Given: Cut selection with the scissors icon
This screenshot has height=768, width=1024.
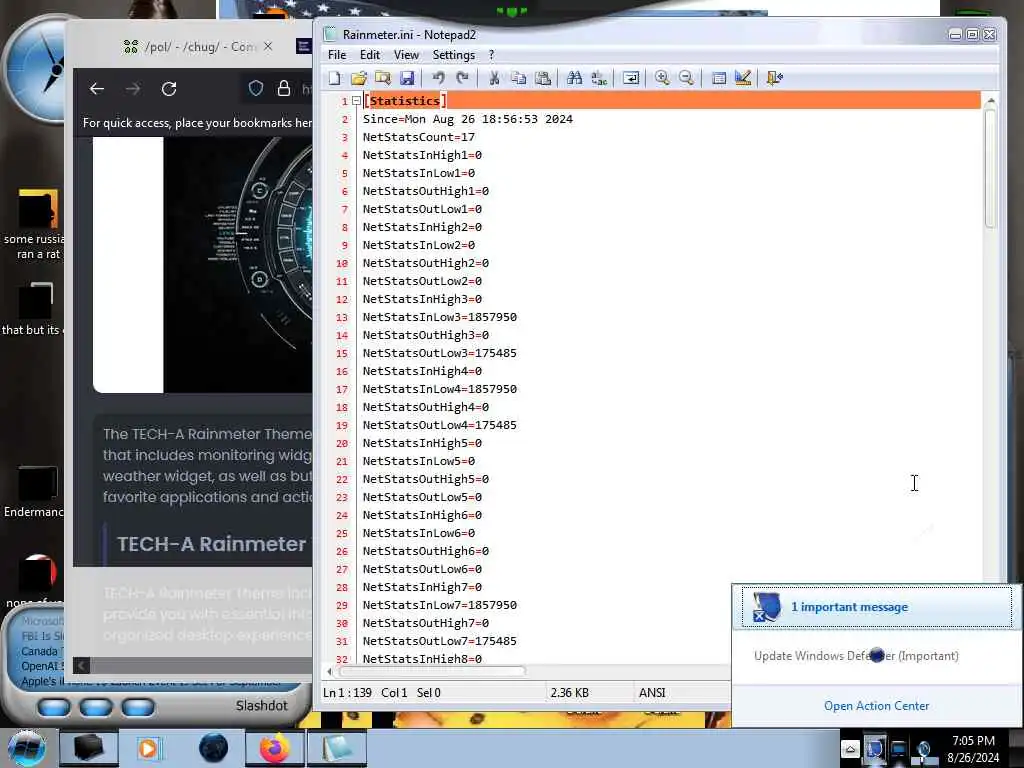Looking at the screenshot, I should pos(494,78).
